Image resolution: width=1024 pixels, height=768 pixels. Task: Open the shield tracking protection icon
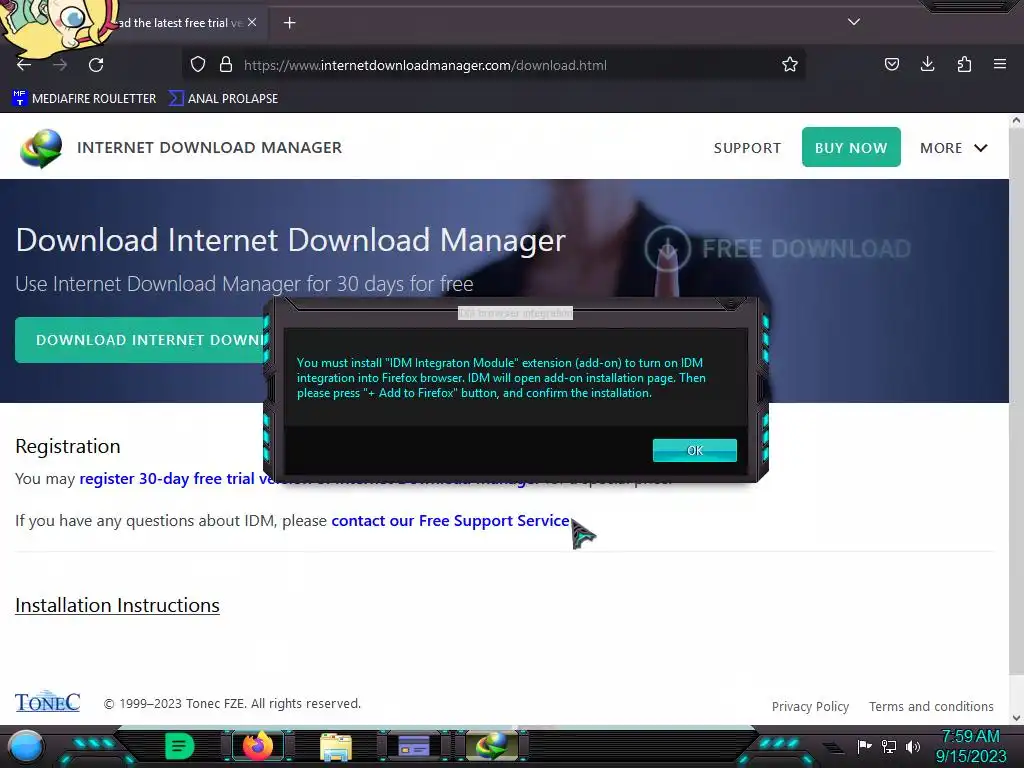tap(198, 65)
